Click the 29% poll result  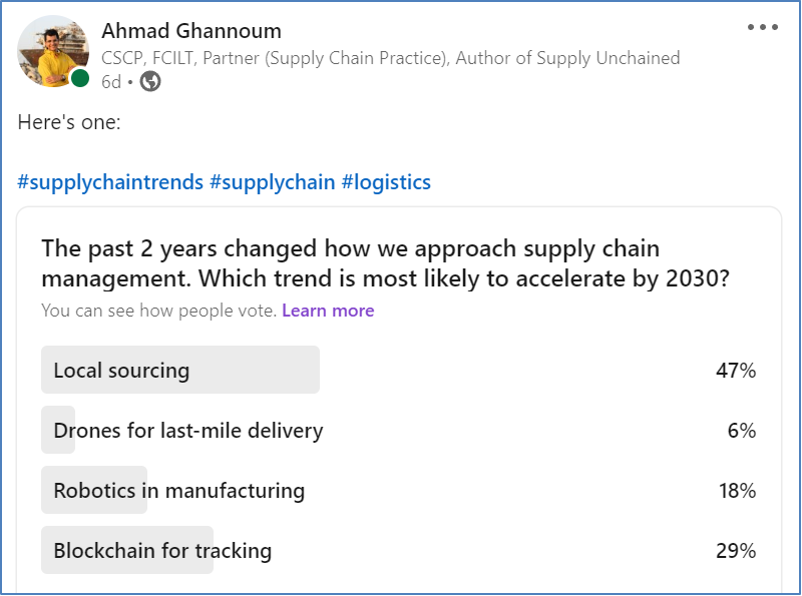[735, 551]
